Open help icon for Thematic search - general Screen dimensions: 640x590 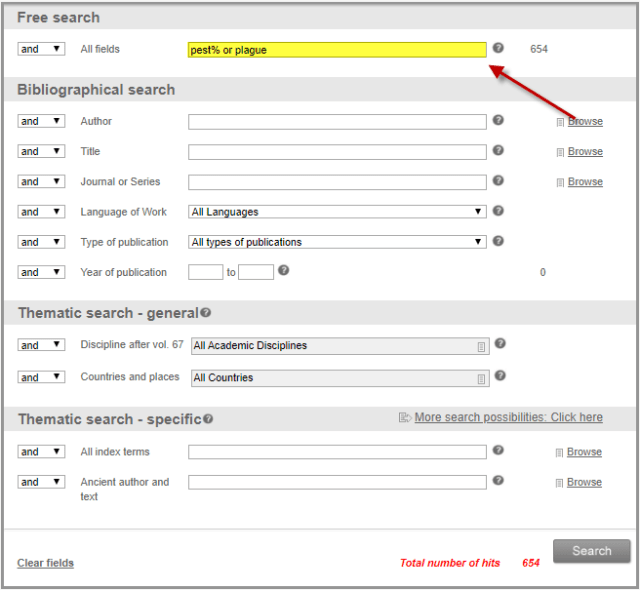(206, 313)
